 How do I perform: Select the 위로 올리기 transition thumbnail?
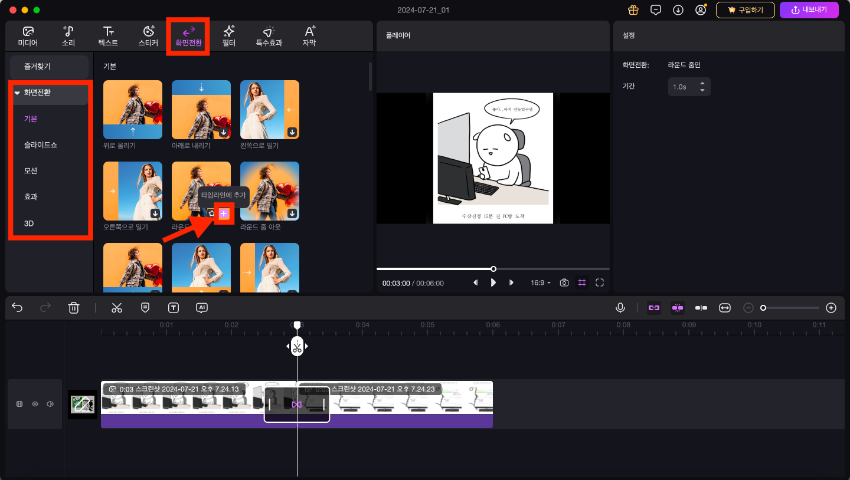(x=133, y=109)
